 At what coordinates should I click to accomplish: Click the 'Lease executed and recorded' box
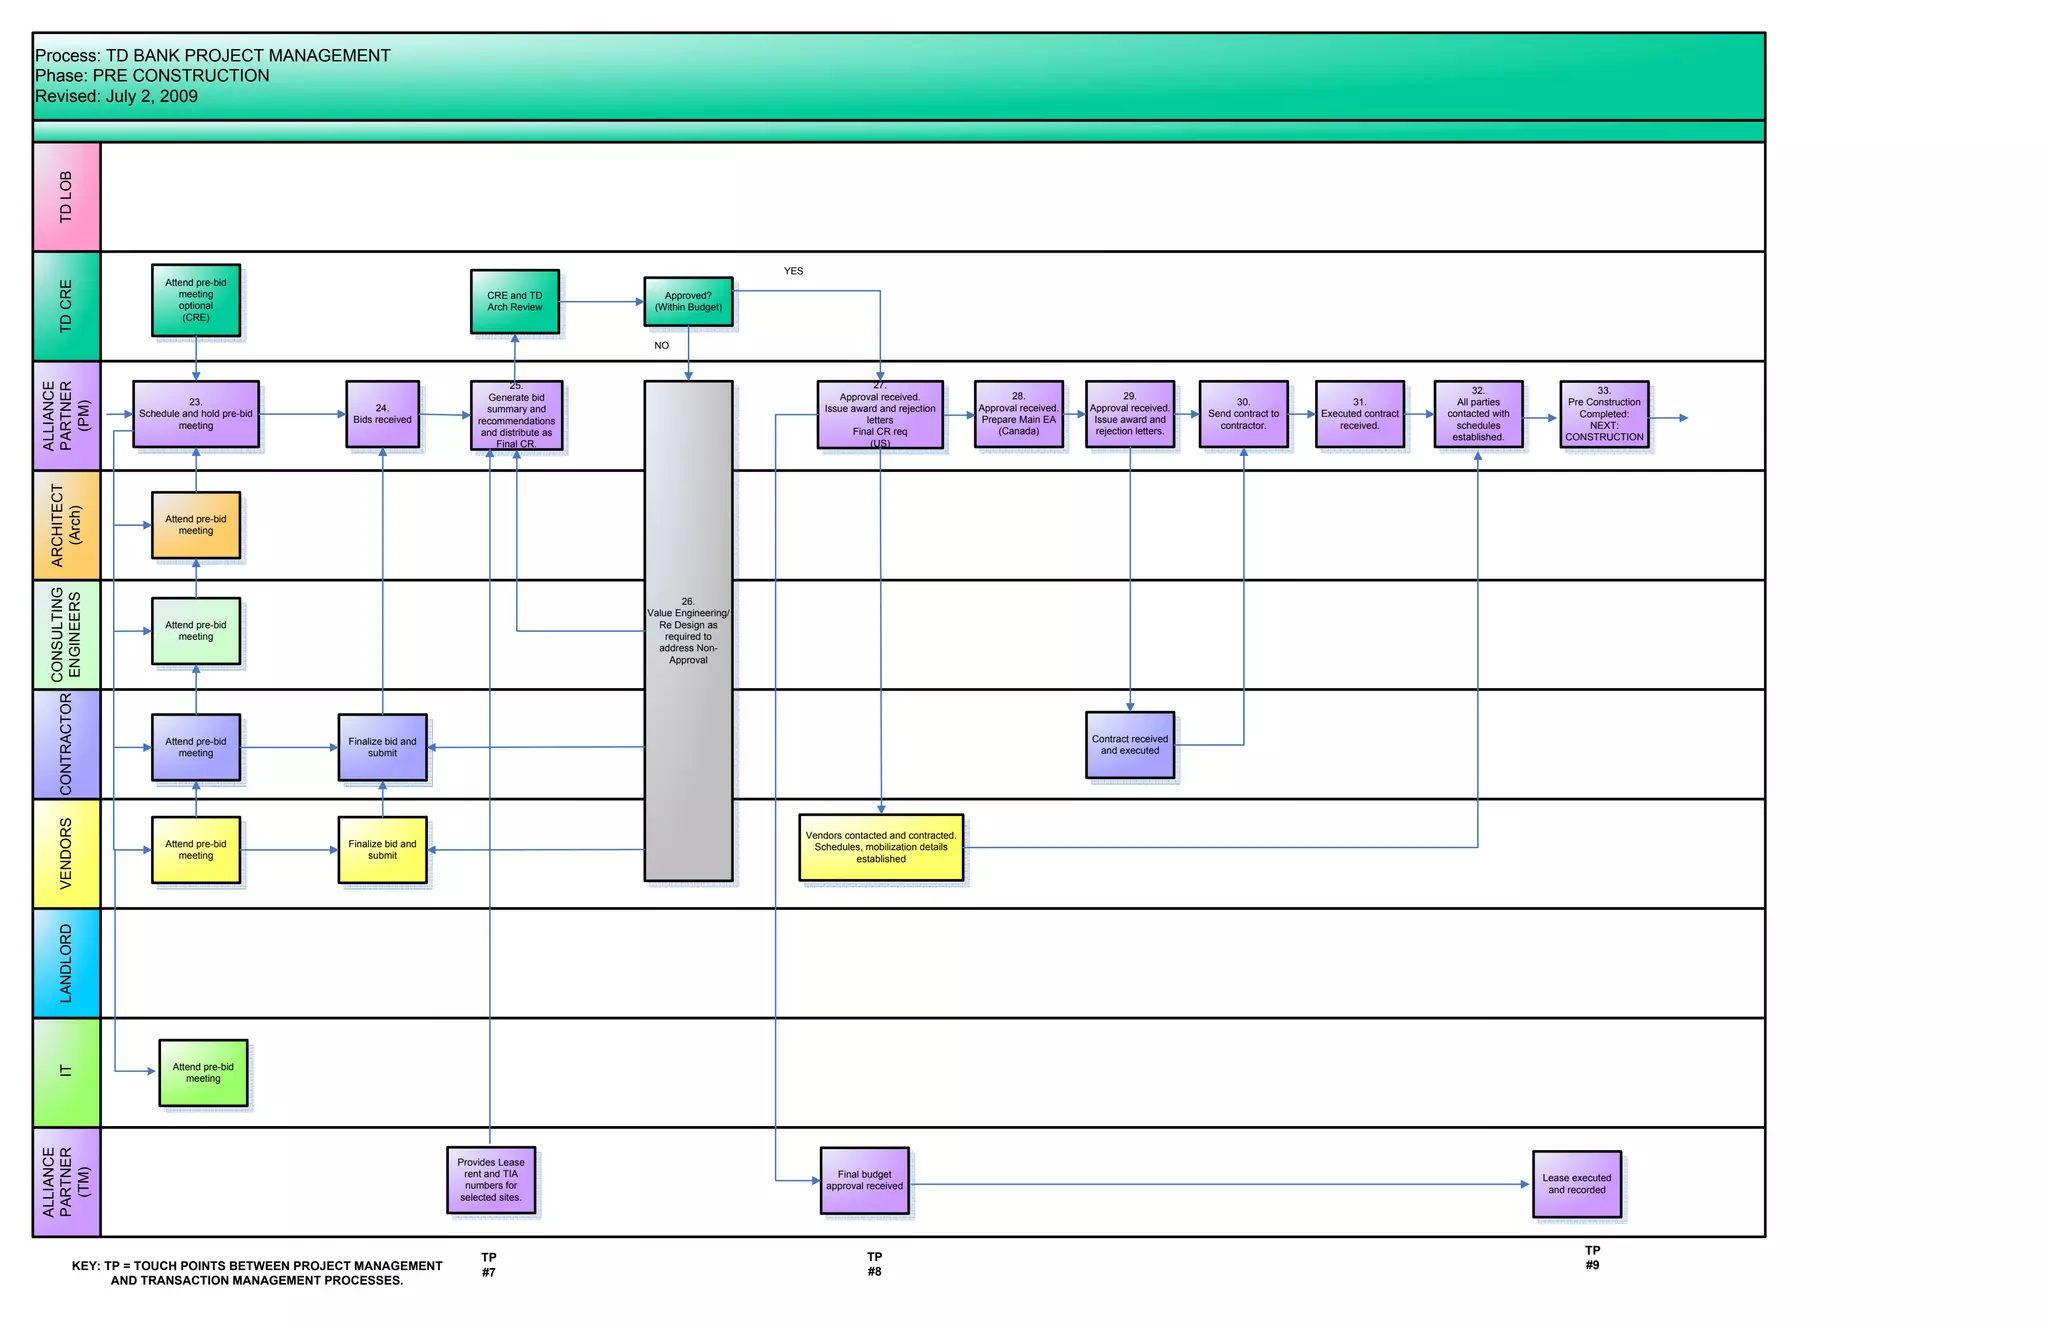(1577, 1184)
